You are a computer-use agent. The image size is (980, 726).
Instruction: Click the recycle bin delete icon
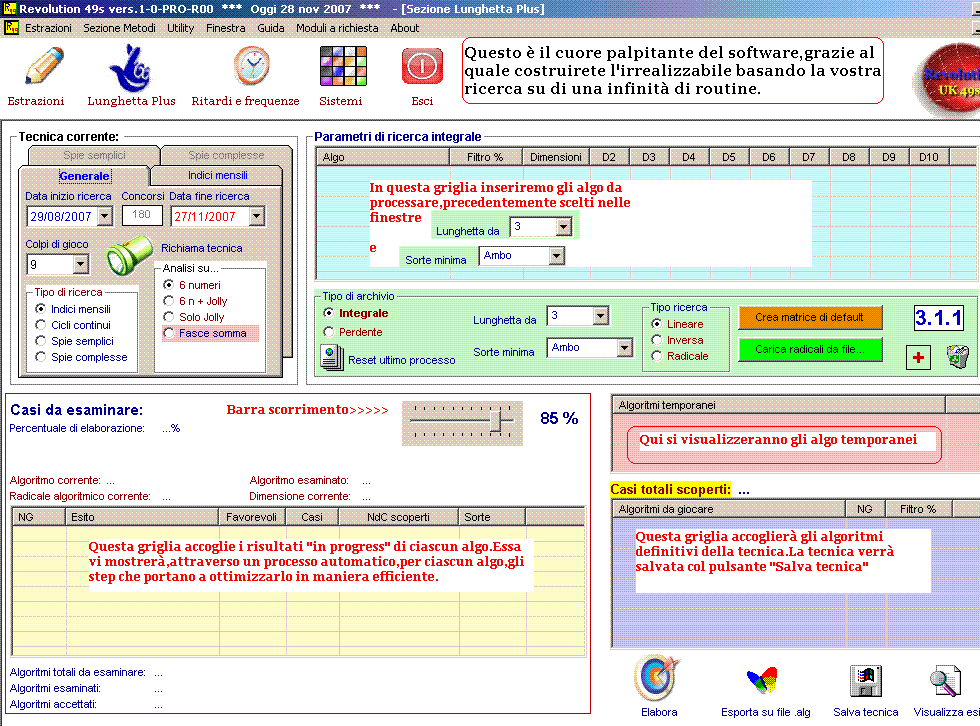click(x=958, y=357)
